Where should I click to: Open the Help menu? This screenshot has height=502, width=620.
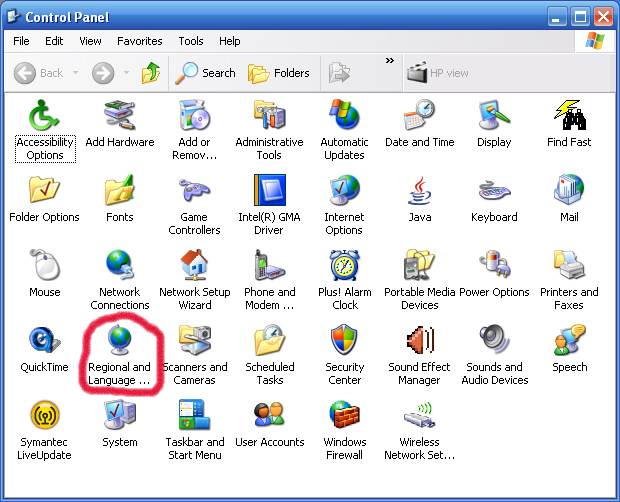pyautogui.click(x=229, y=41)
